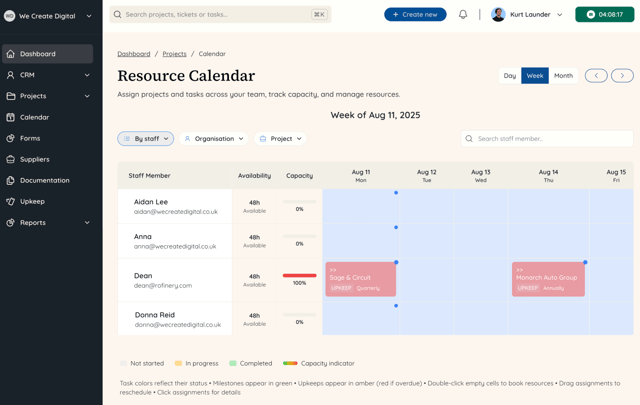Focus the Search projects, tickets or tasks field
The image size is (640, 405).
[x=220, y=15]
